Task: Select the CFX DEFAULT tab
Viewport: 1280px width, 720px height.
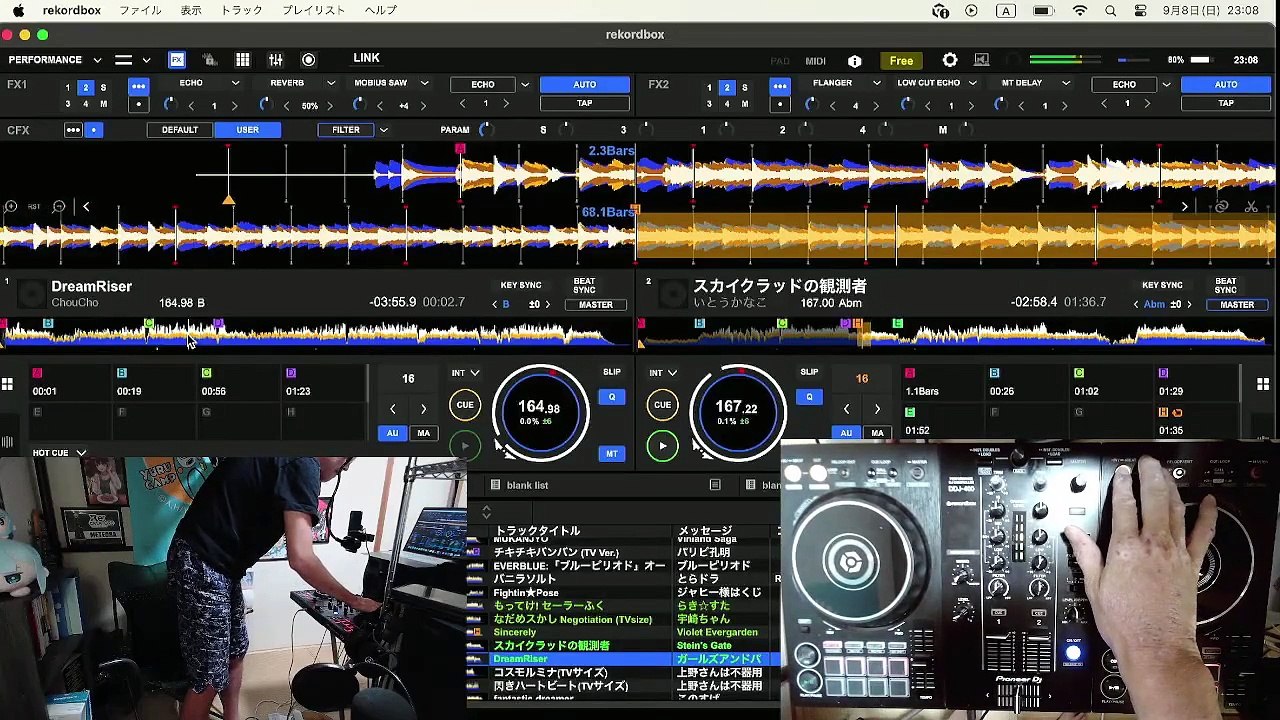Action: point(180,130)
